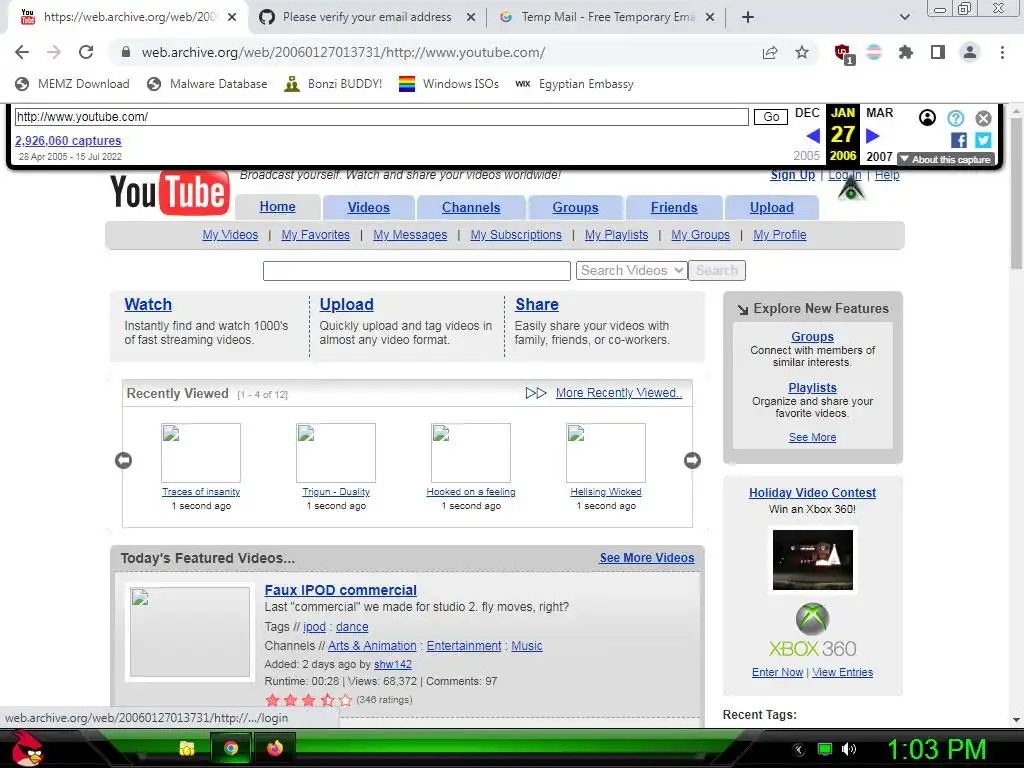This screenshot has width=1024, height=768.
Task: Open the Malware Database bookmark
Action: [x=207, y=84]
